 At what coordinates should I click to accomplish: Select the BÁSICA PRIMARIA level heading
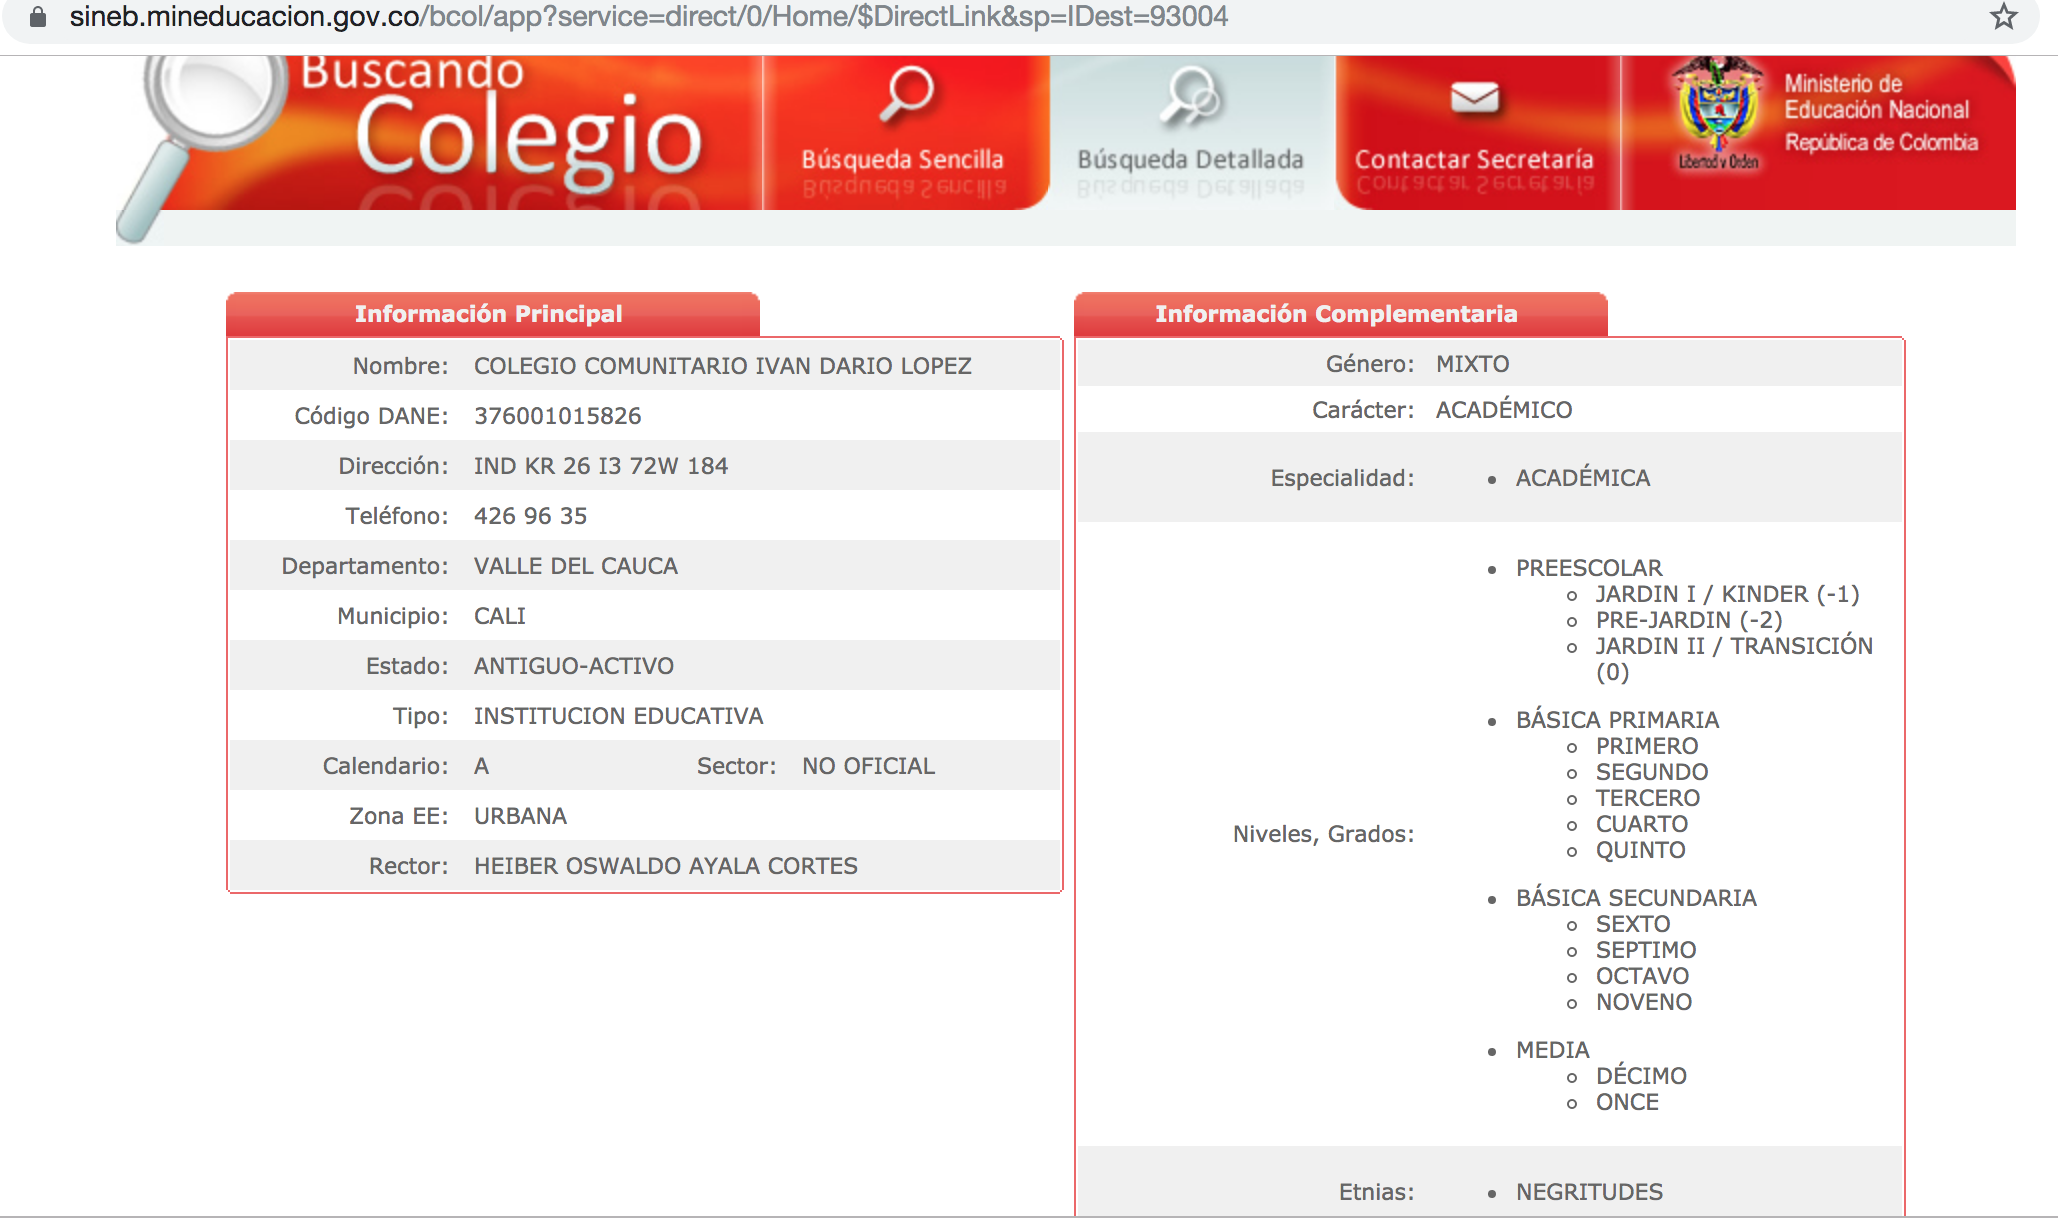[x=1617, y=720]
